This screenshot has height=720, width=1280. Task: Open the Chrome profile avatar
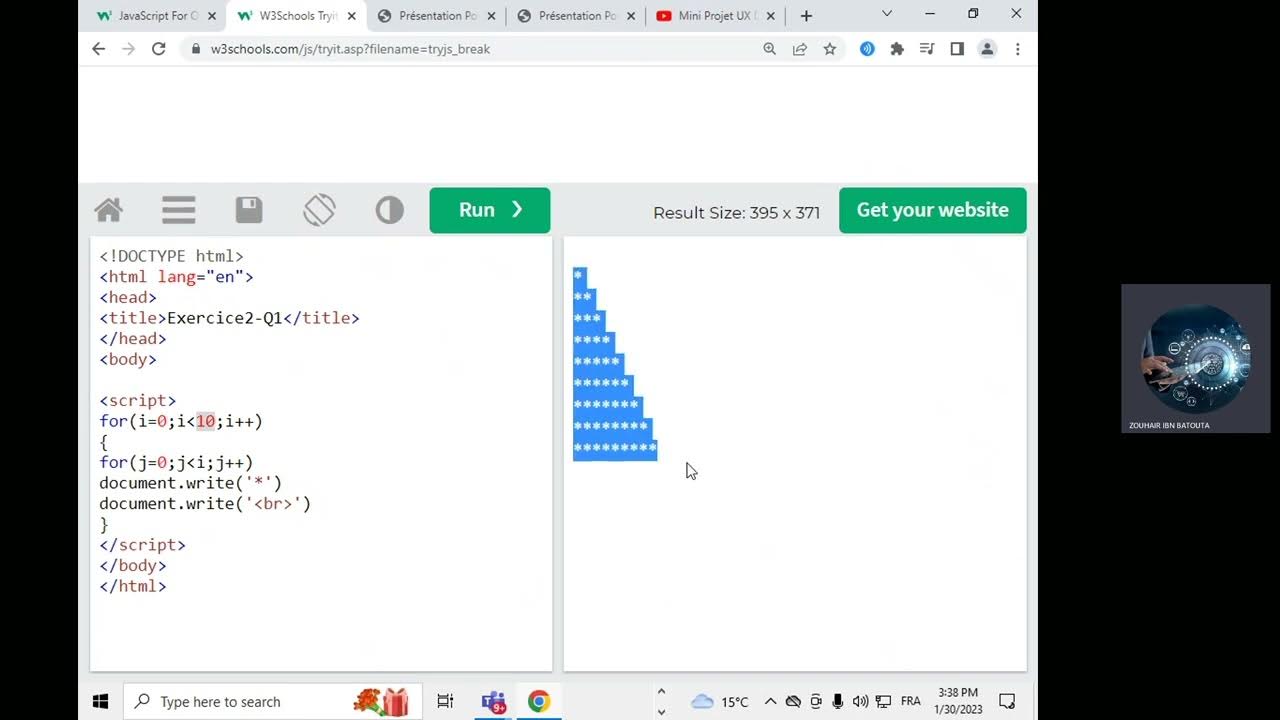[x=987, y=48]
